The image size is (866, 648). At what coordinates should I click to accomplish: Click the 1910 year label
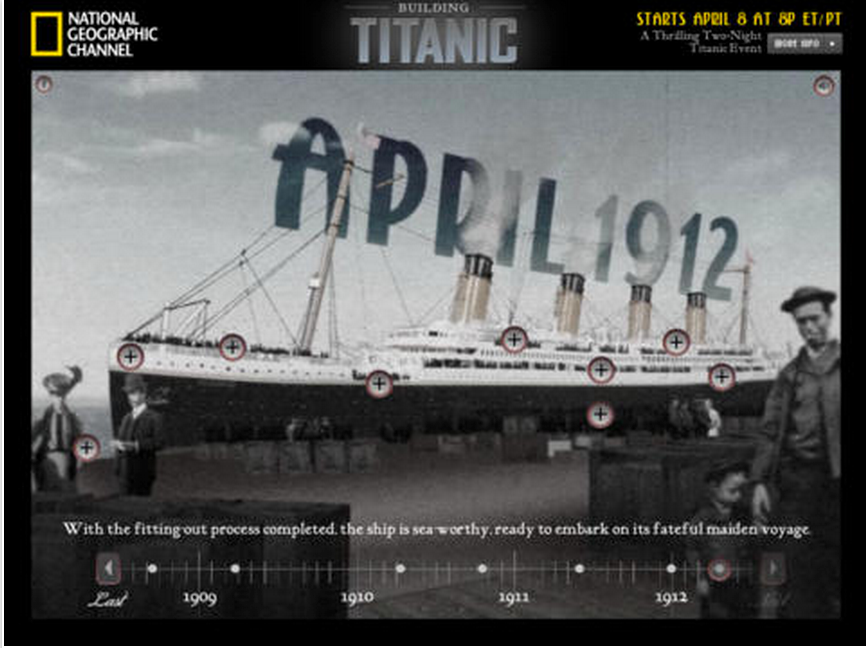tap(357, 598)
